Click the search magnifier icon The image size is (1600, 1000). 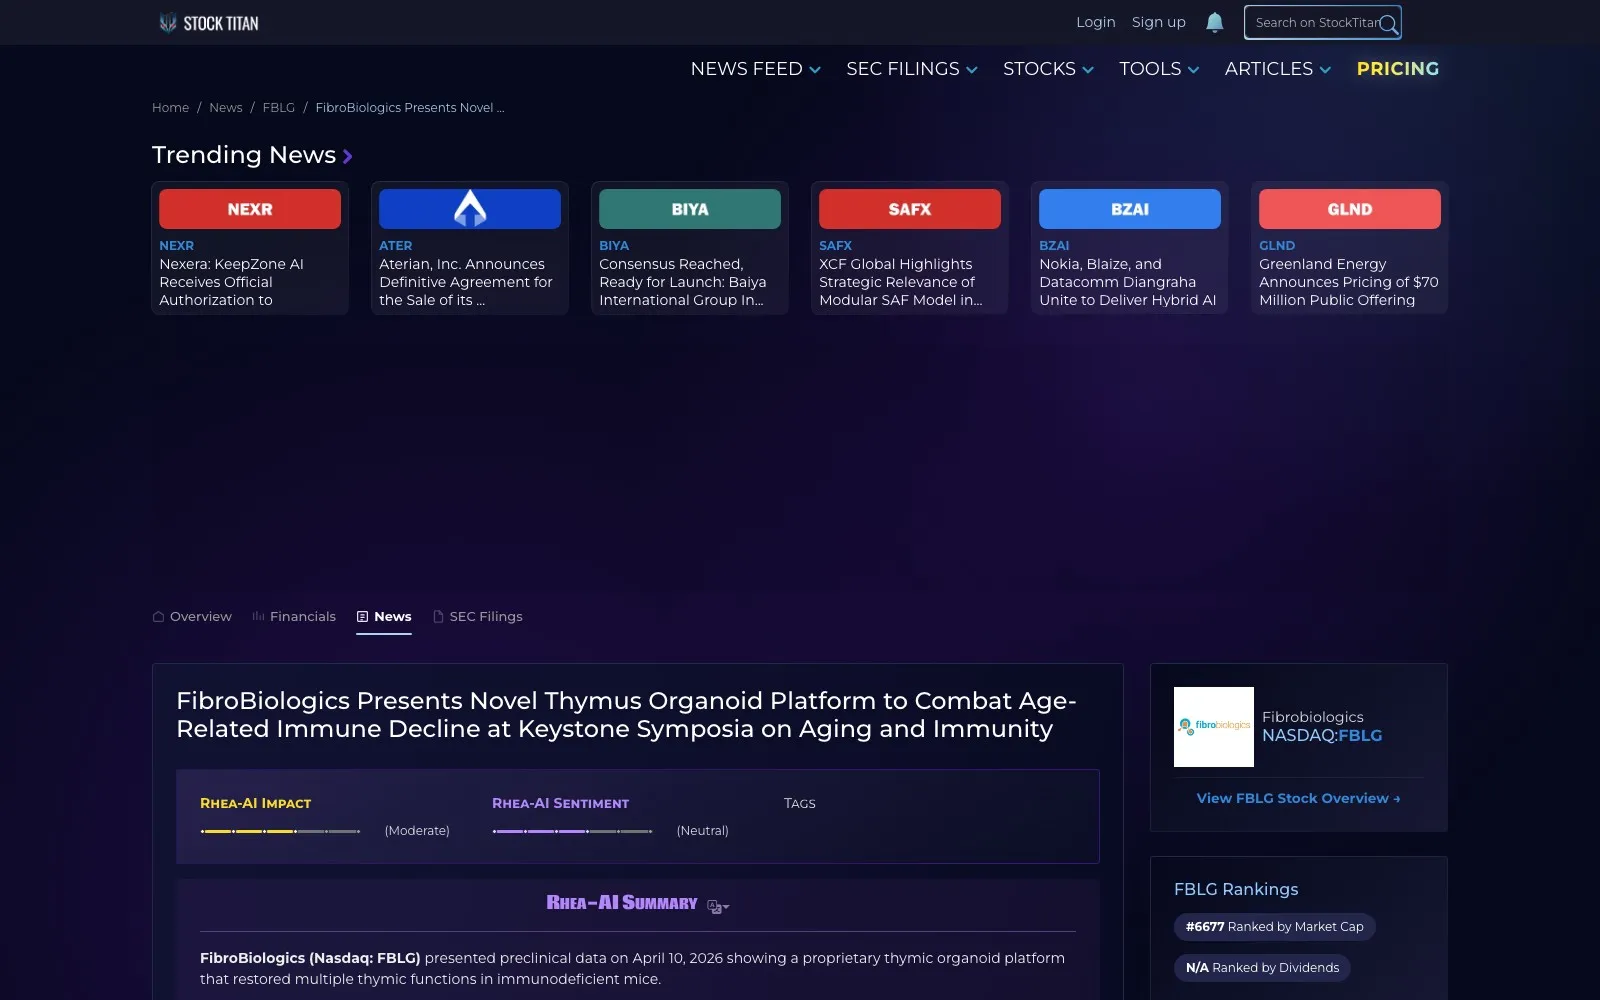(1388, 25)
